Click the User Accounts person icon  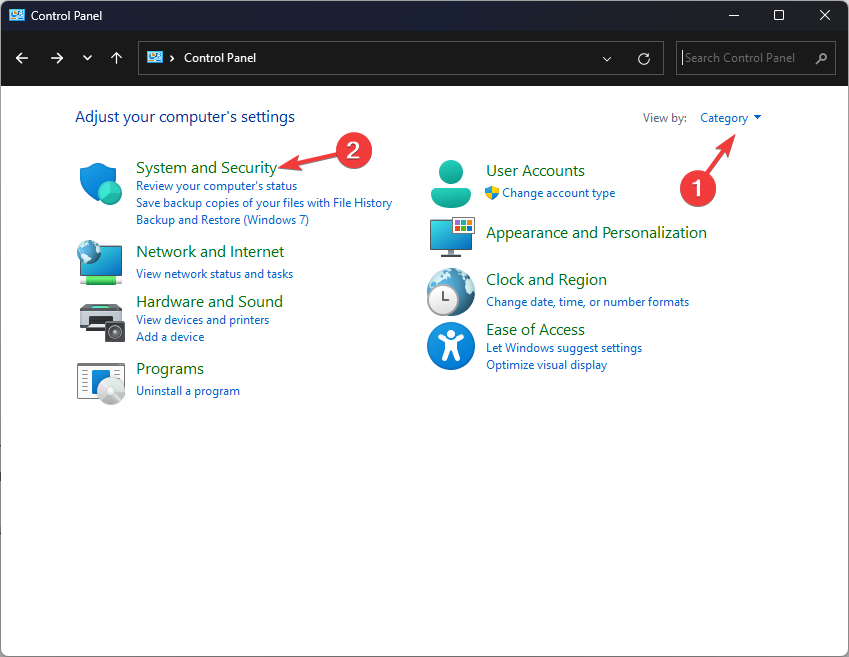click(450, 184)
